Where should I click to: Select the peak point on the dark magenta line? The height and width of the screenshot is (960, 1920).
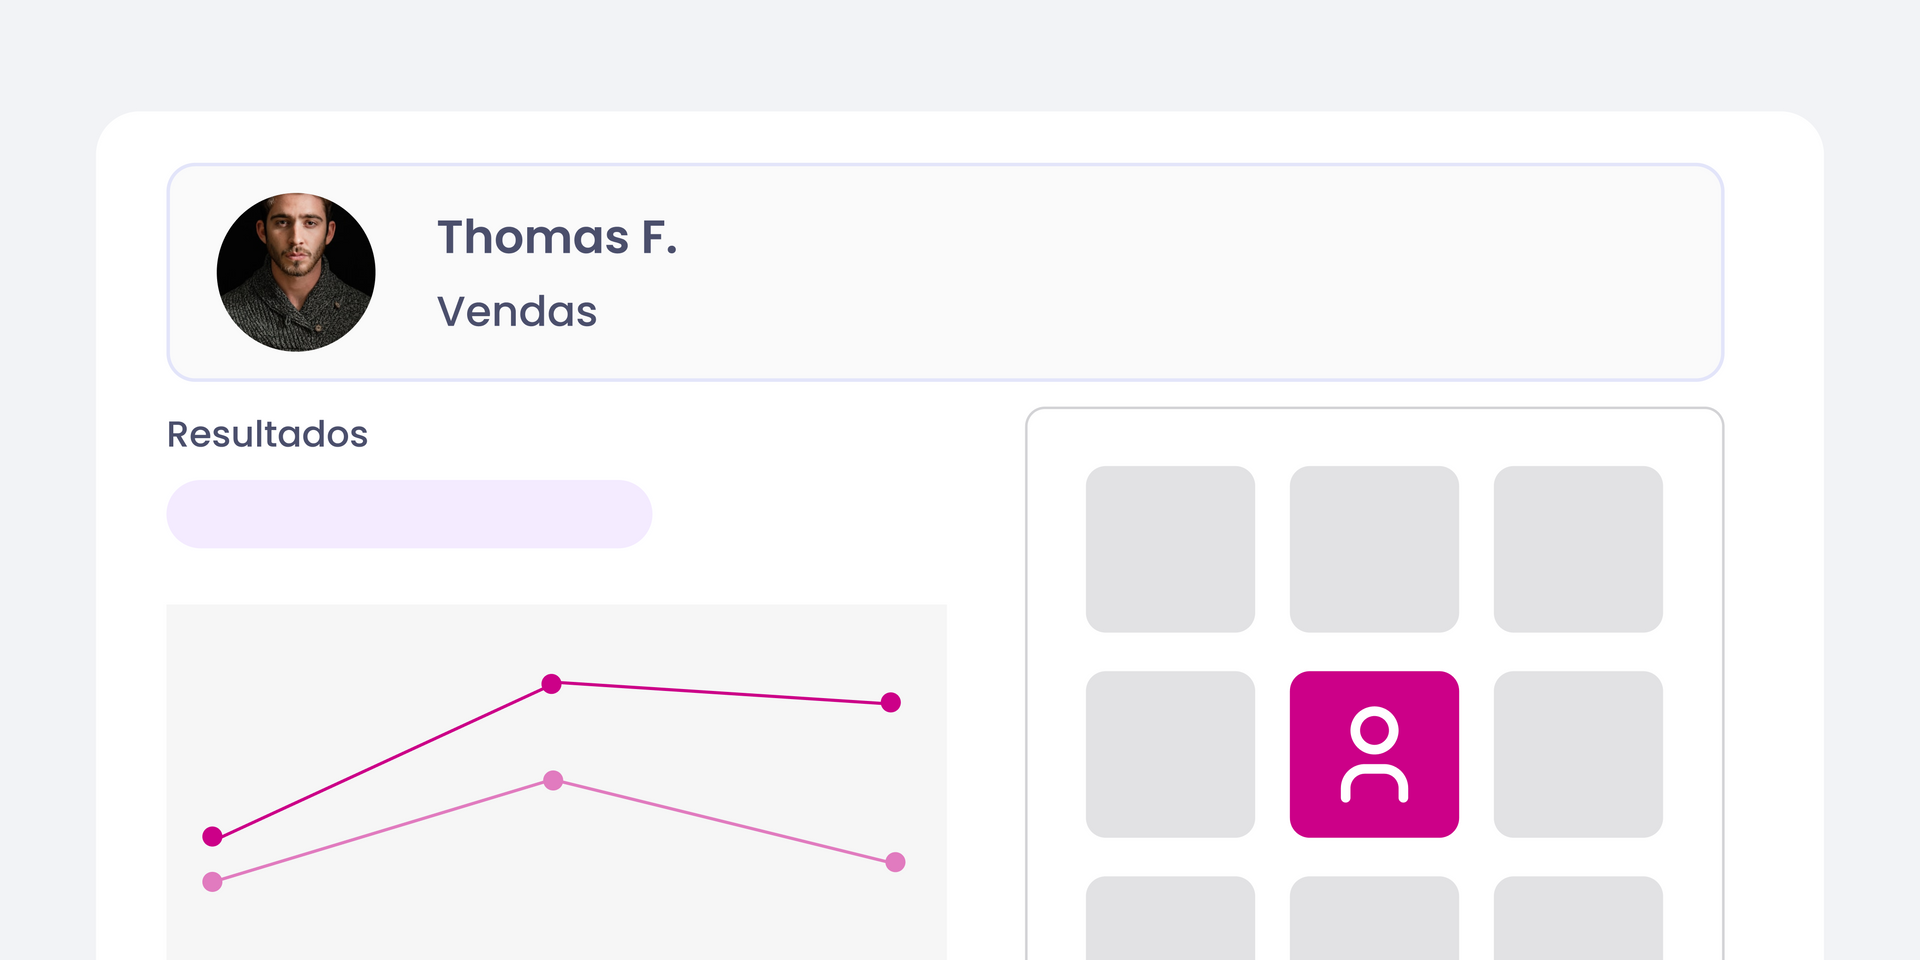[x=551, y=684]
